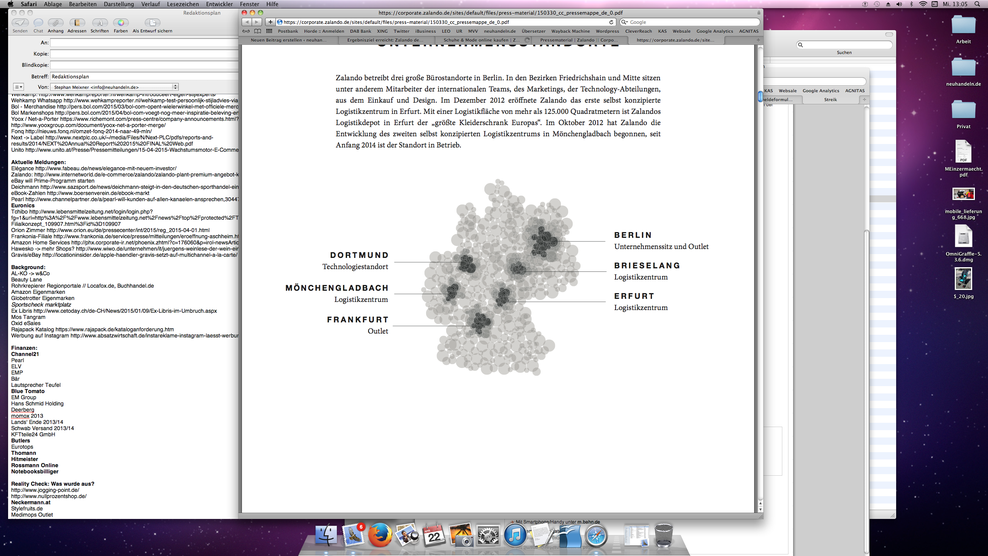
Task: Open Spotlight search in menu bar
Action: [978, 4]
